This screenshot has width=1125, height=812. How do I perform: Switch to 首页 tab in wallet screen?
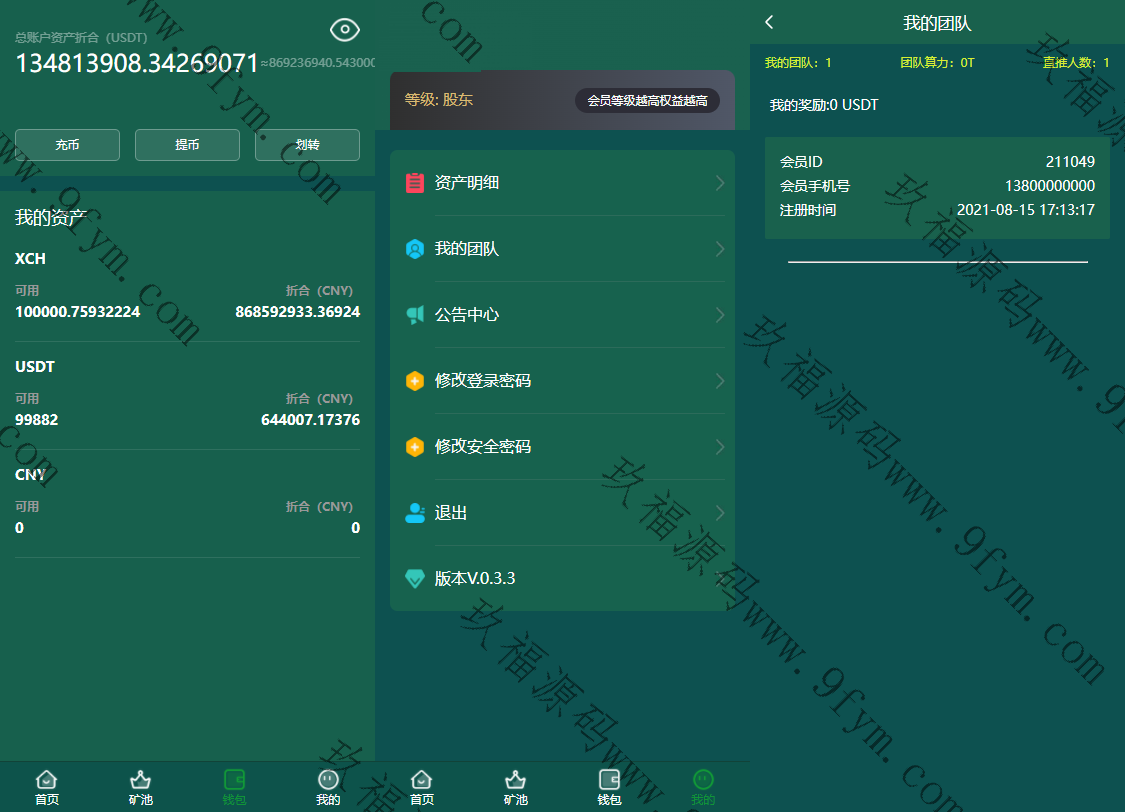pyautogui.click(x=47, y=787)
